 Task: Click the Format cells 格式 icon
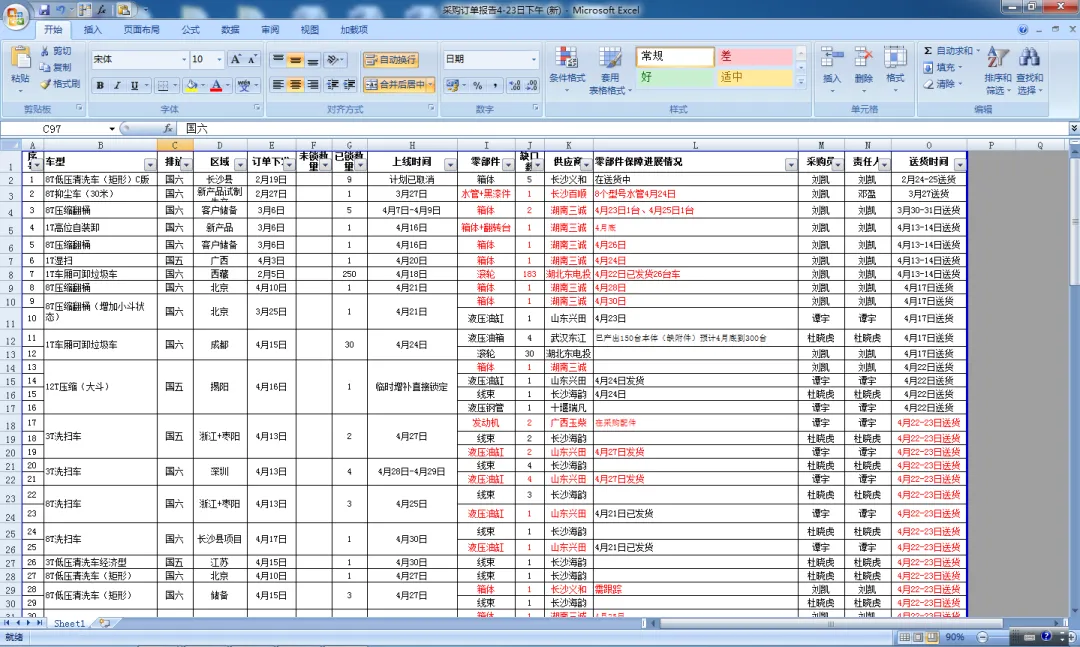pos(895,59)
